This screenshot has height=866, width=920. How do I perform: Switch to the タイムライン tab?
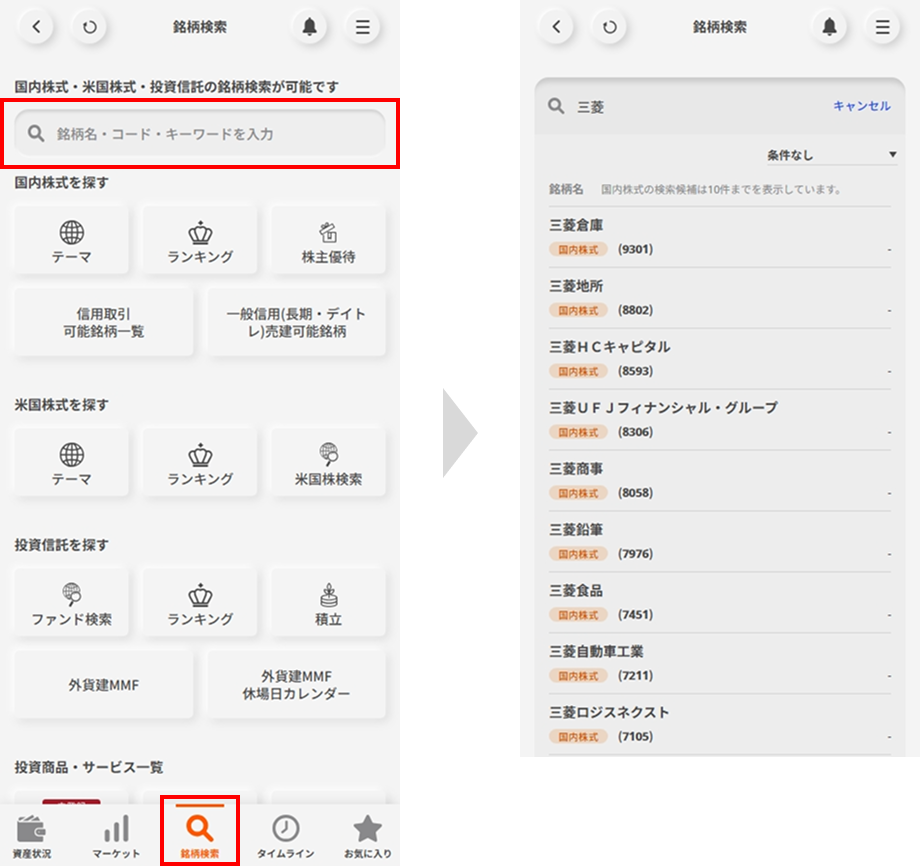point(285,836)
